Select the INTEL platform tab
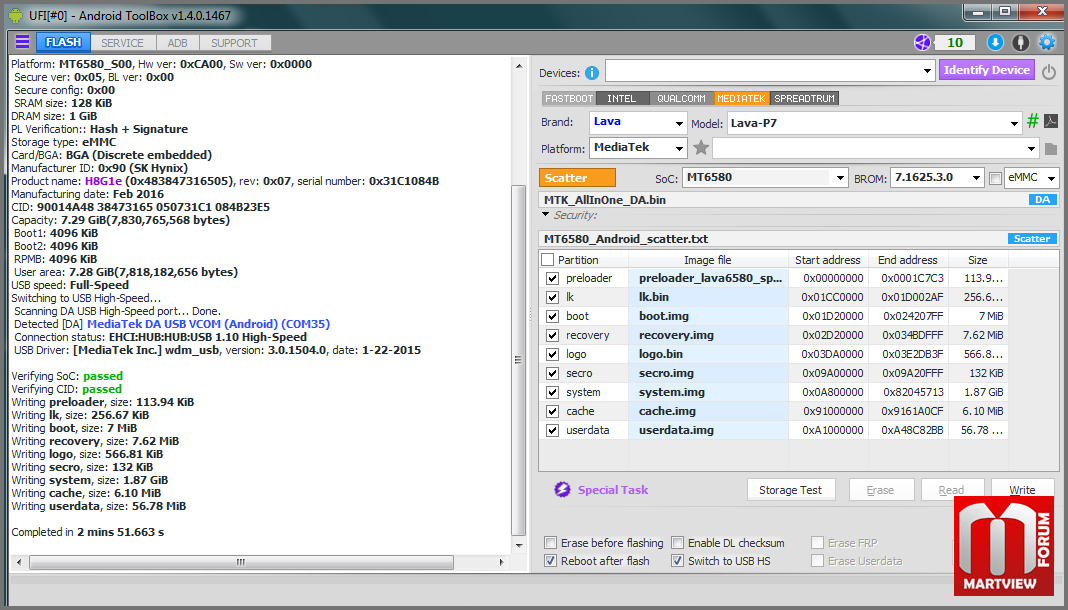 [x=622, y=99]
